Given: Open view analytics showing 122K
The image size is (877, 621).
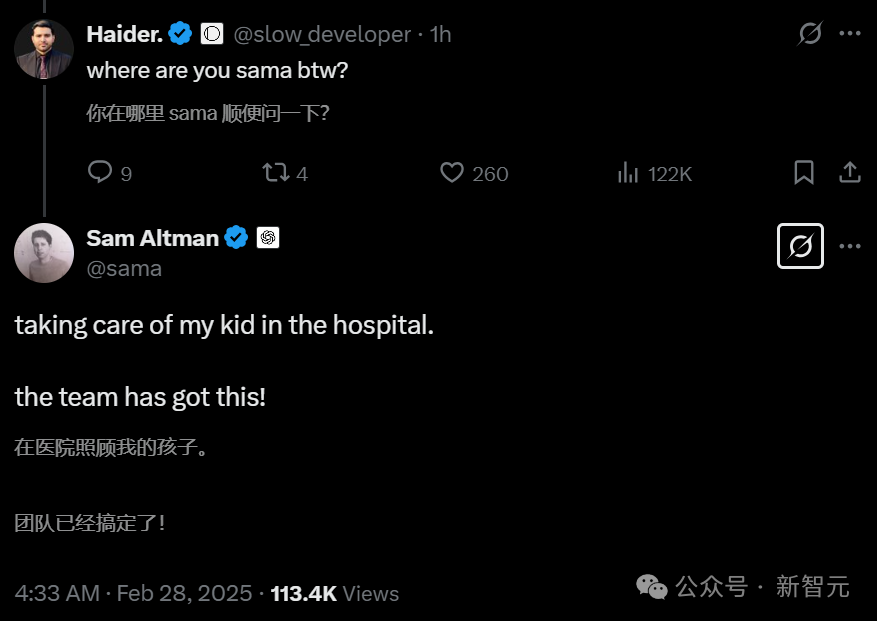Looking at the screenshot, I should pyautogui.click(x=628, y=173).
